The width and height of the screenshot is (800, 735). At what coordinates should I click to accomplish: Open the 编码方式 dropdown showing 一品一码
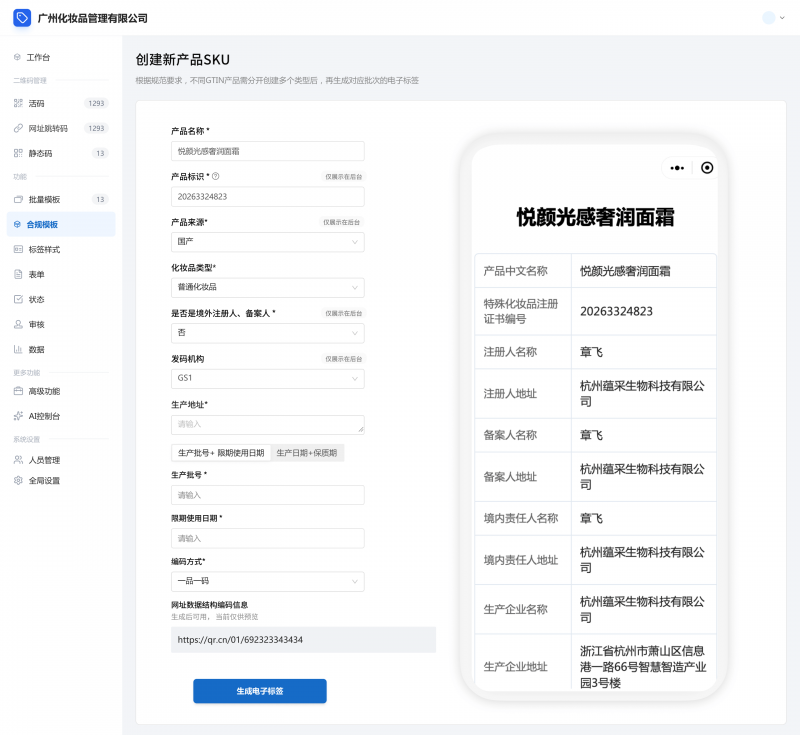pyautogui.click(x=267, y=581)
